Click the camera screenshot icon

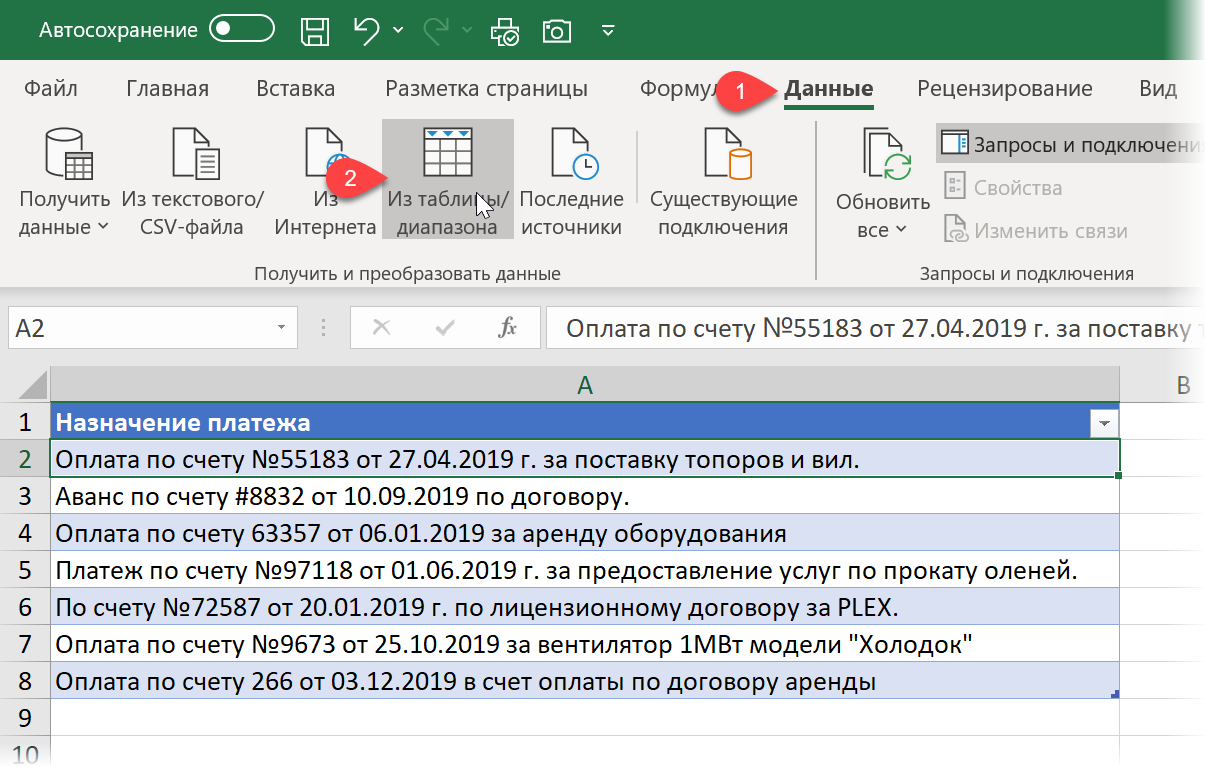(556, 31)
